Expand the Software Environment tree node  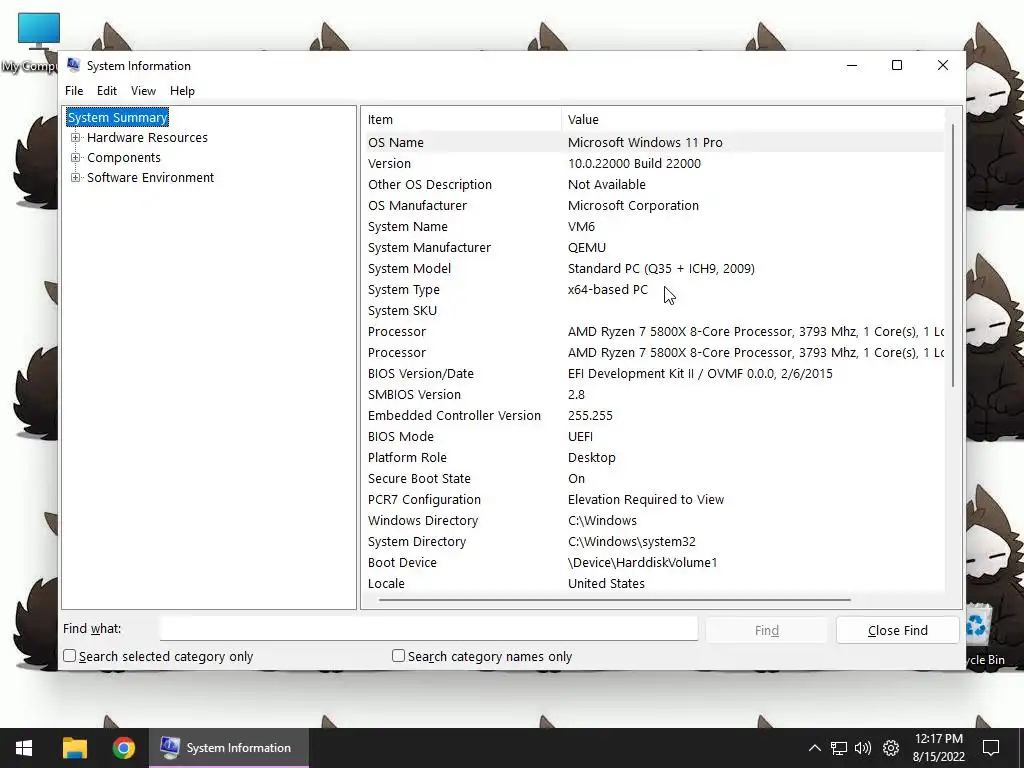click(x=76, y=178)
